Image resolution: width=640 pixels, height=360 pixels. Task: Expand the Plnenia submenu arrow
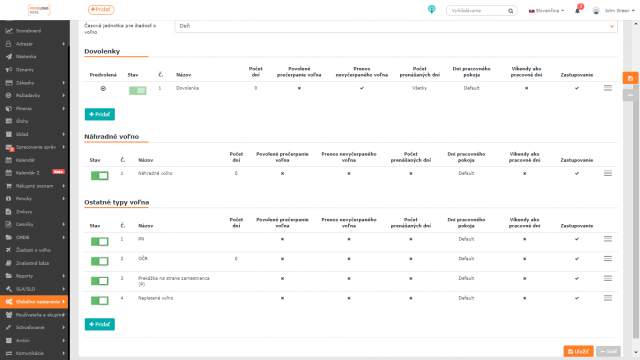click(64, 109)
